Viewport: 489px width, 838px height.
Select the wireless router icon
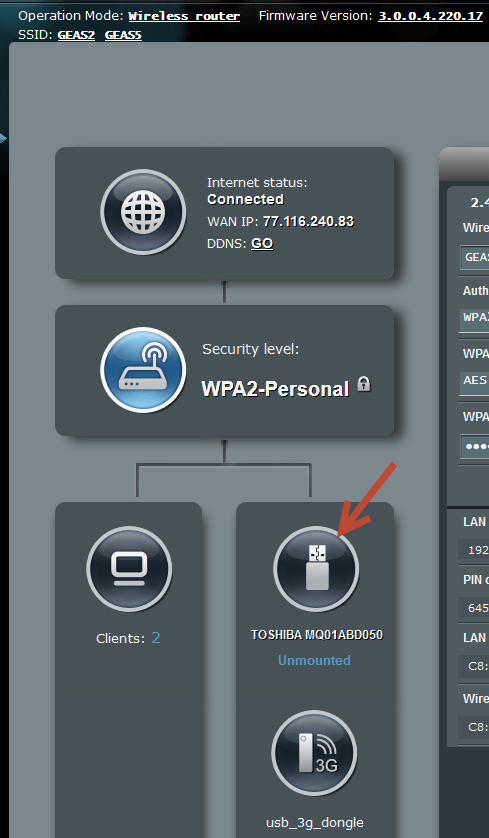tap(143, 370)
